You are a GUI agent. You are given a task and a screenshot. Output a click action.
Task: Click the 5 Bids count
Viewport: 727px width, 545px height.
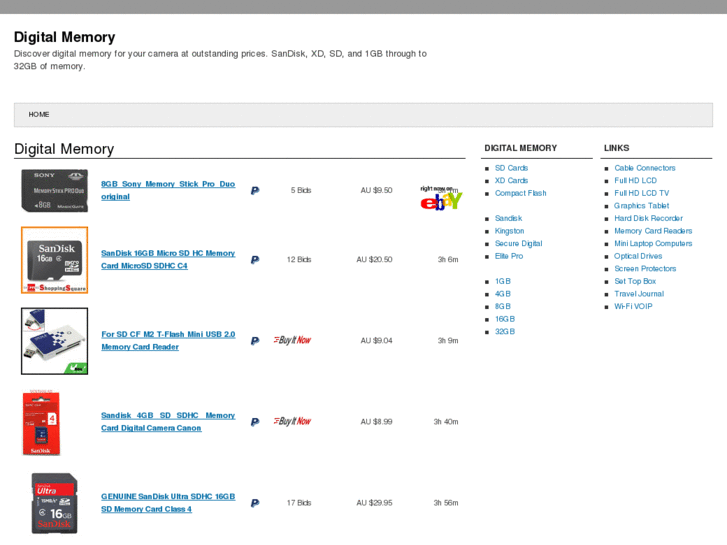[x=301, y=190]
